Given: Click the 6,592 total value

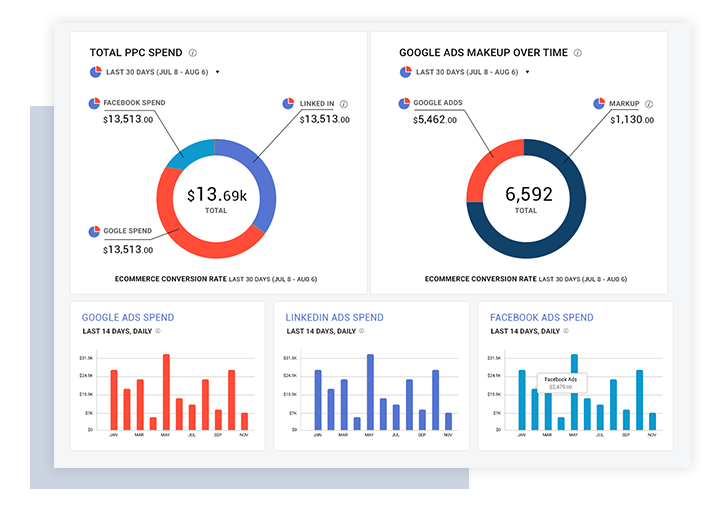Looking at the screenshot, I should [528, 195].
